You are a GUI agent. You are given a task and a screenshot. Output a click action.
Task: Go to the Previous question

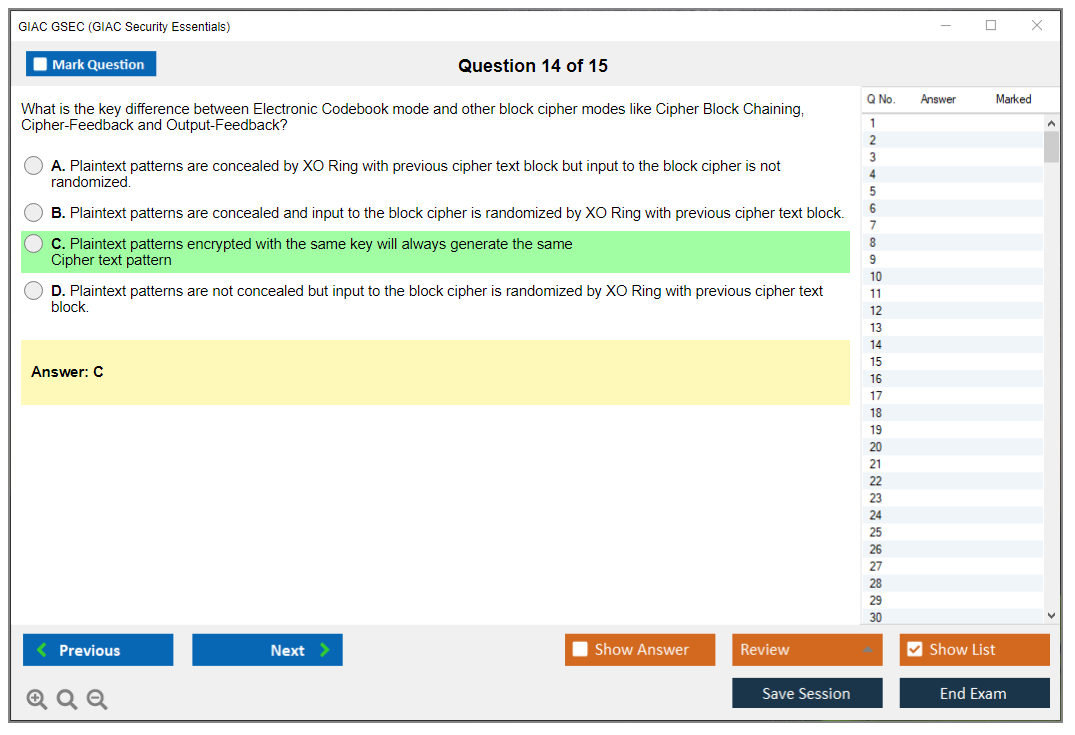(x=98, y=650)
